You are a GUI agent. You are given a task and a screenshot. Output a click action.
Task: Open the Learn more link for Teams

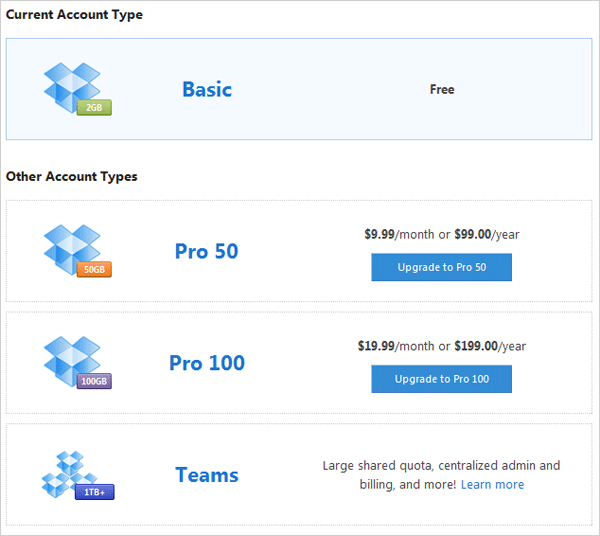click(492, 485)
